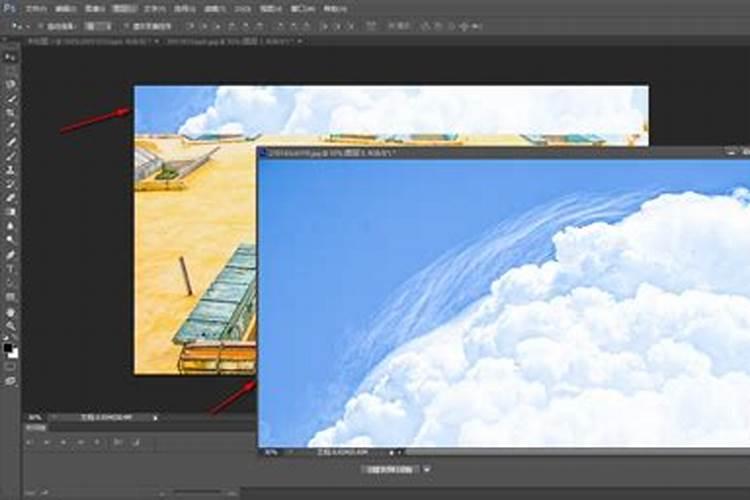Open the Image menu
Screen dimensions: 750x500
click(x=95, y=9)
